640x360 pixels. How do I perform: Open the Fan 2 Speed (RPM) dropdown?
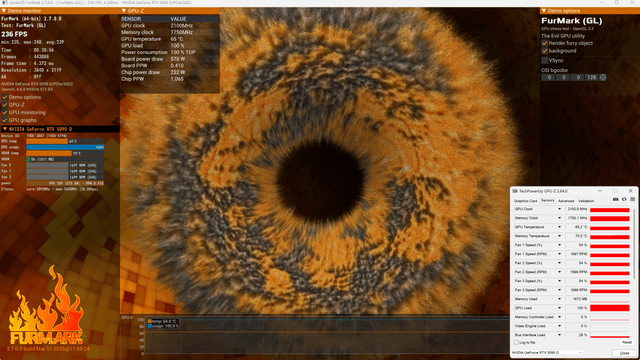pos(559,272)
